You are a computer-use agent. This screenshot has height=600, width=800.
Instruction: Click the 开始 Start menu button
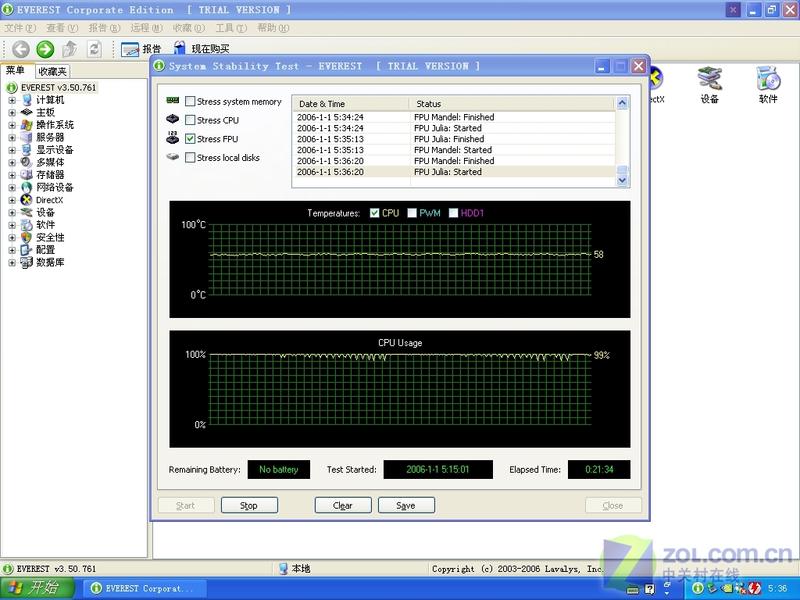point(37,588)
